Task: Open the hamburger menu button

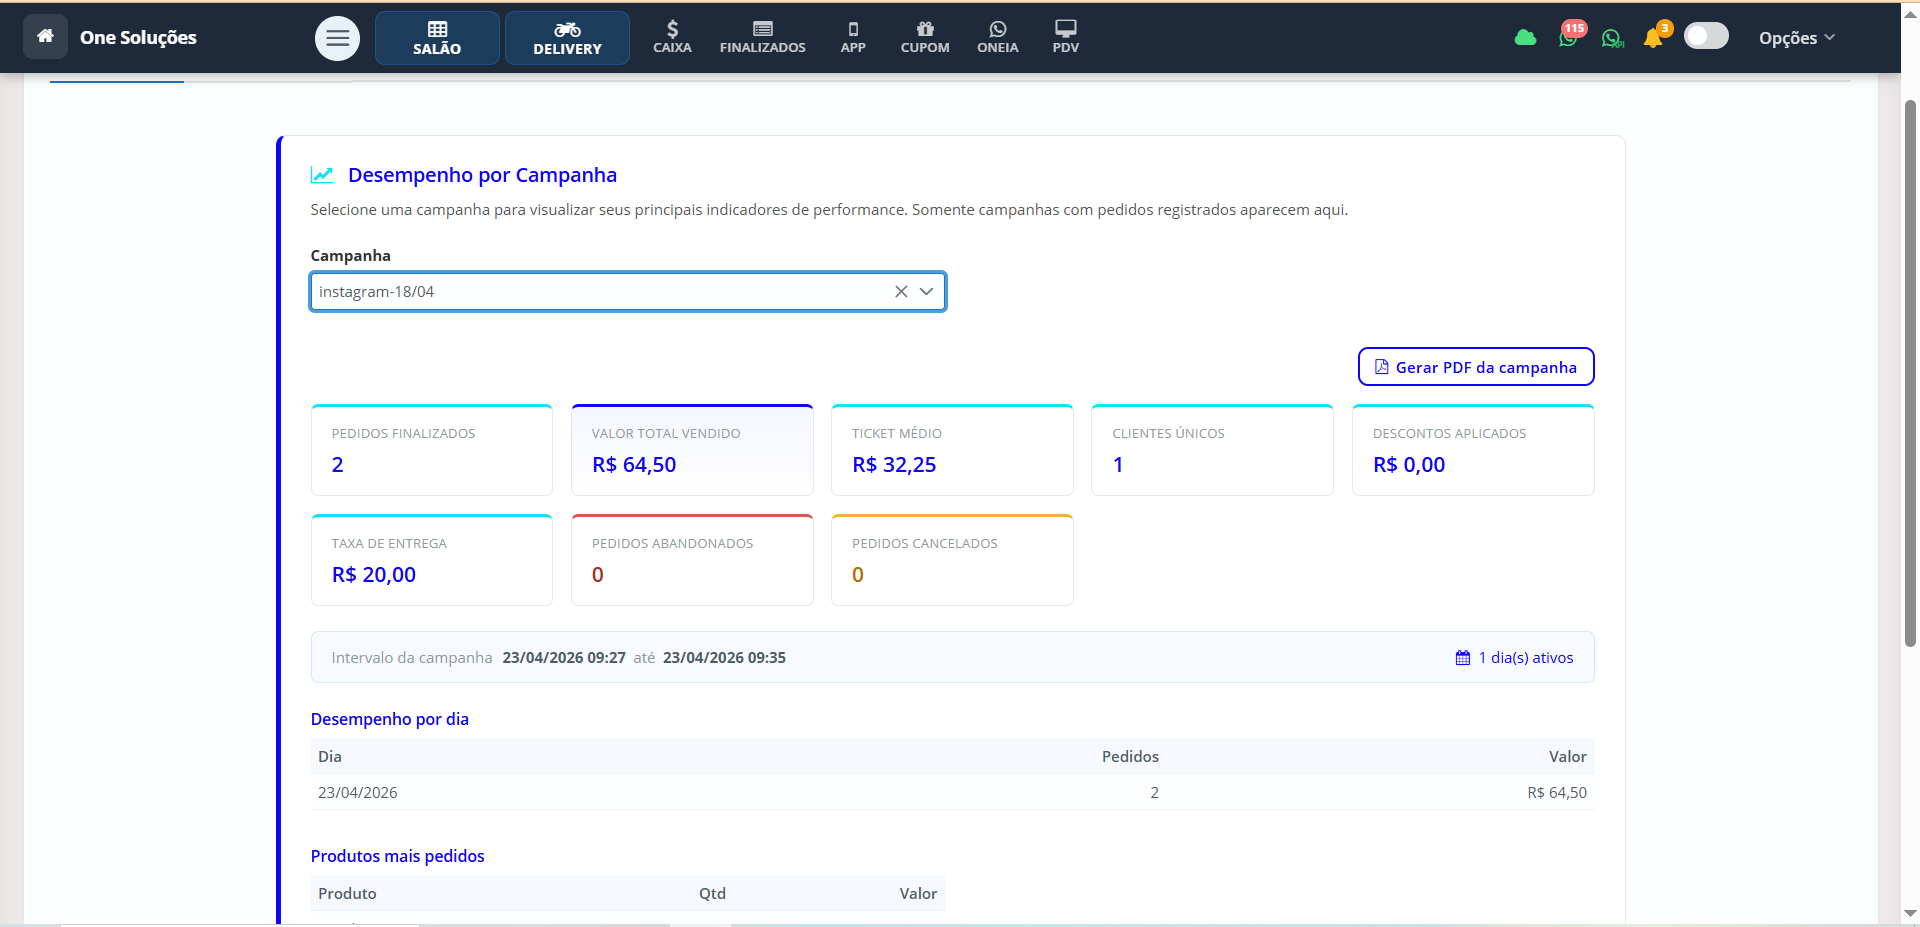Action: (337, 39)
